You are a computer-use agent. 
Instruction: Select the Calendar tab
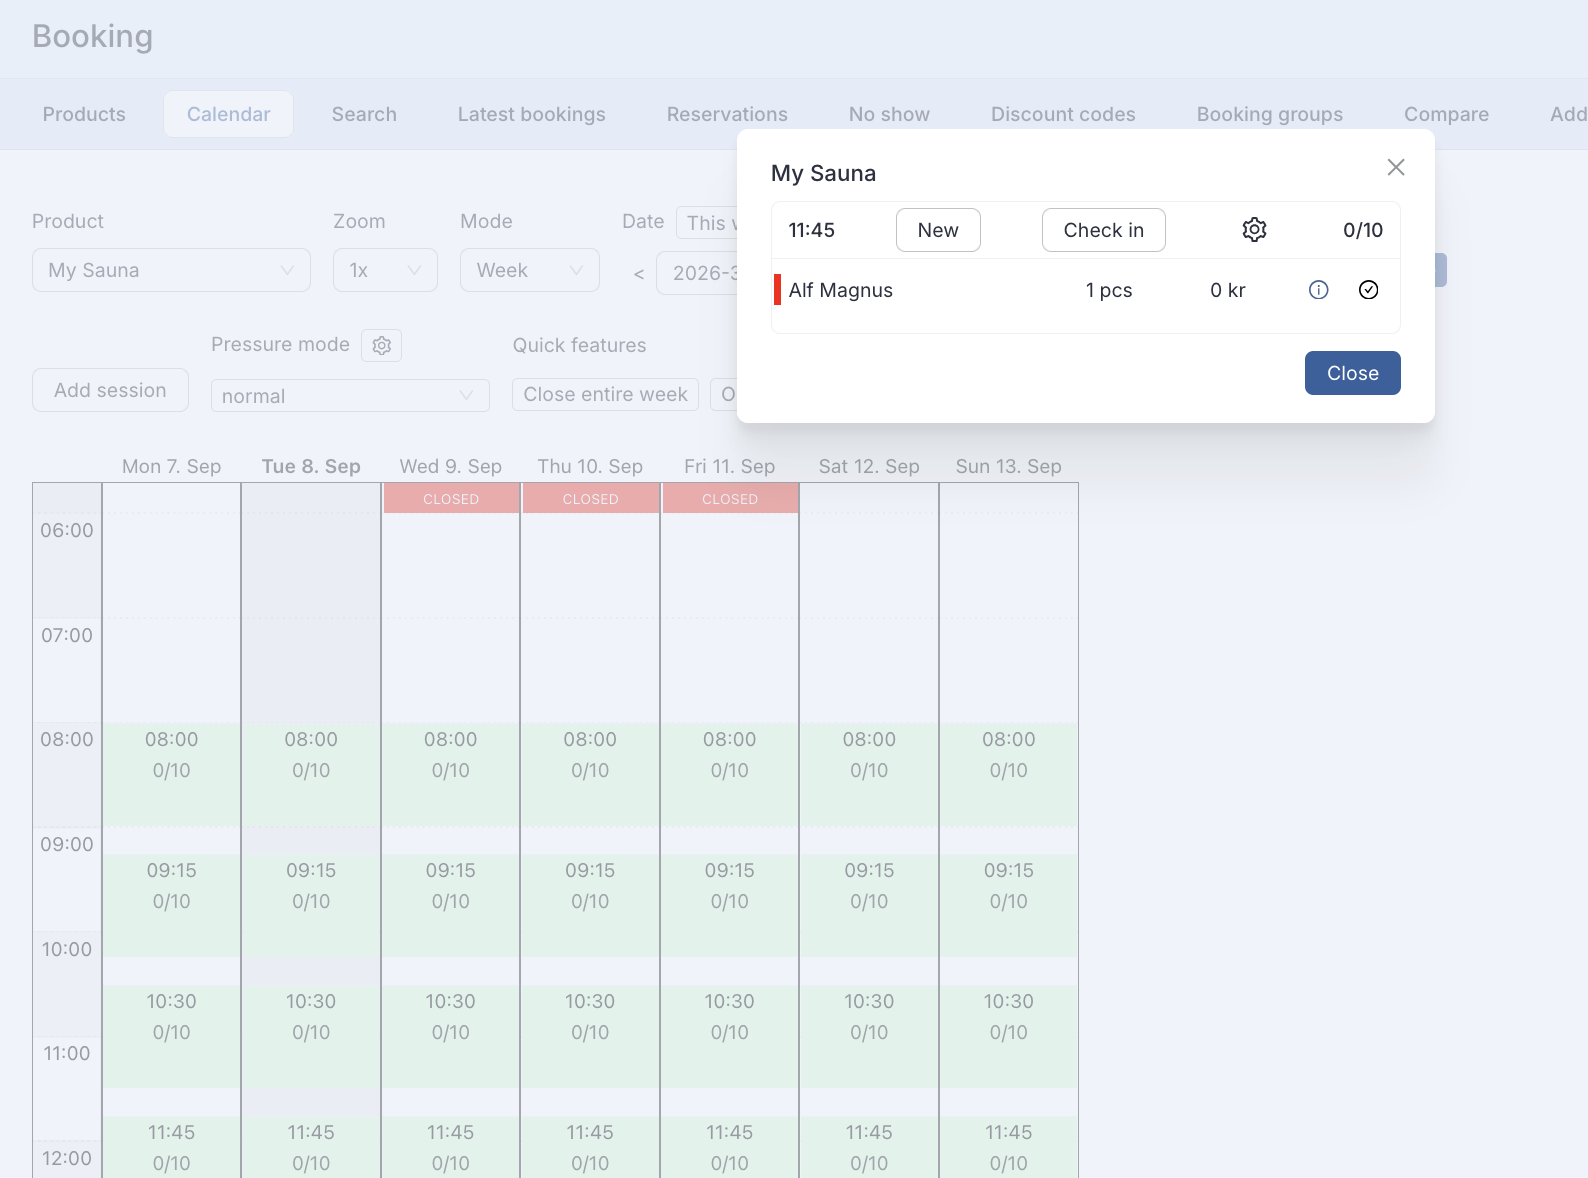(x=229, y=114)
